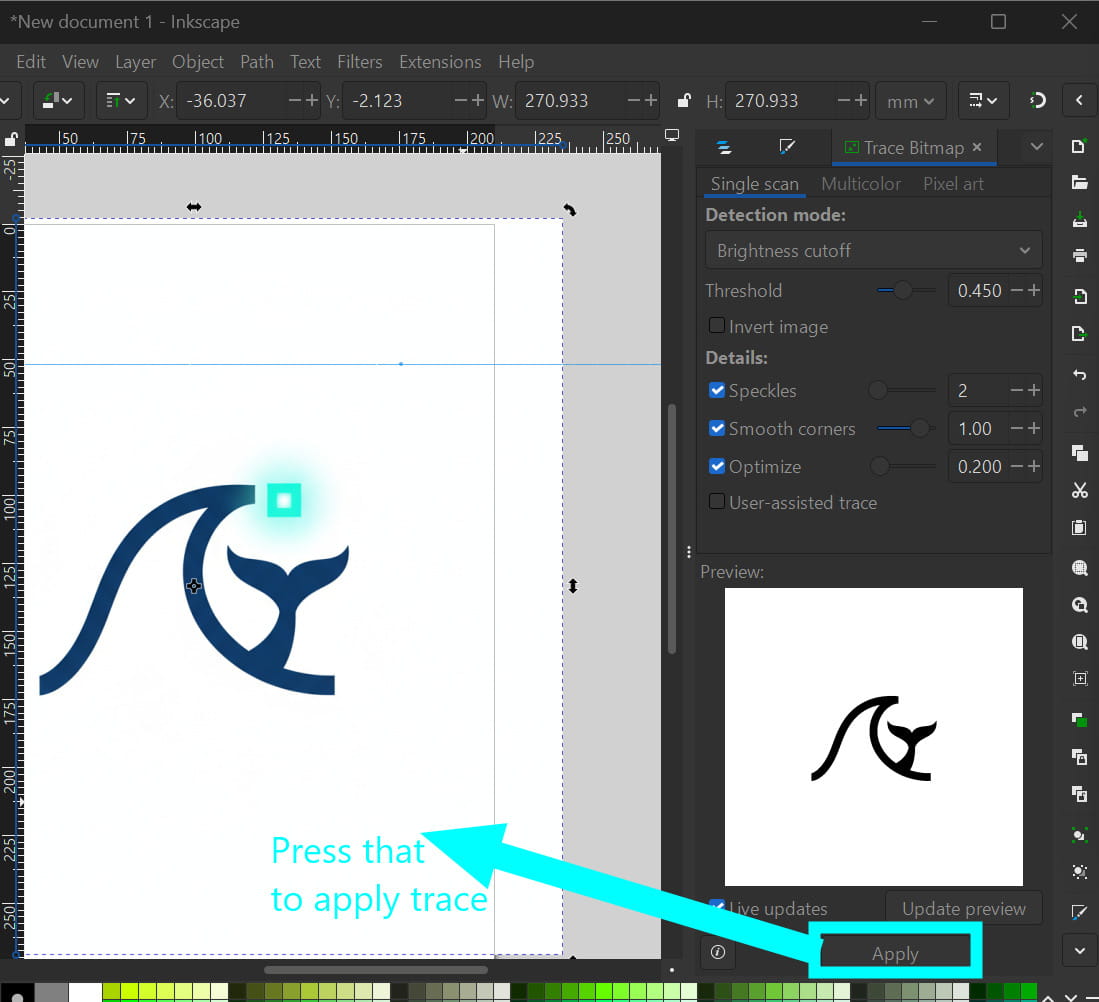Switch to the Multicolor tab
Image resolution: width=1099 pixels, height=1002 pixels.
[x=861, y=184]
